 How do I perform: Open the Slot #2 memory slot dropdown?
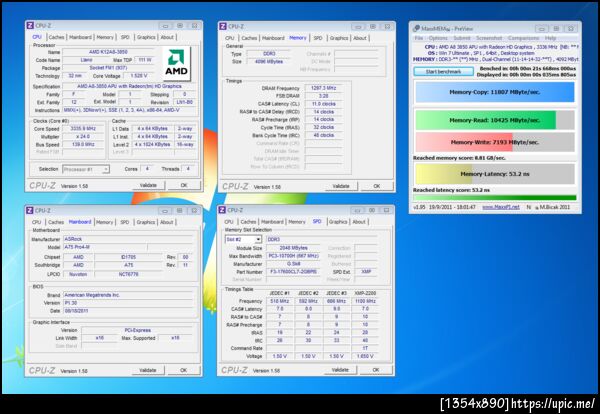click(x=243, y=239)
